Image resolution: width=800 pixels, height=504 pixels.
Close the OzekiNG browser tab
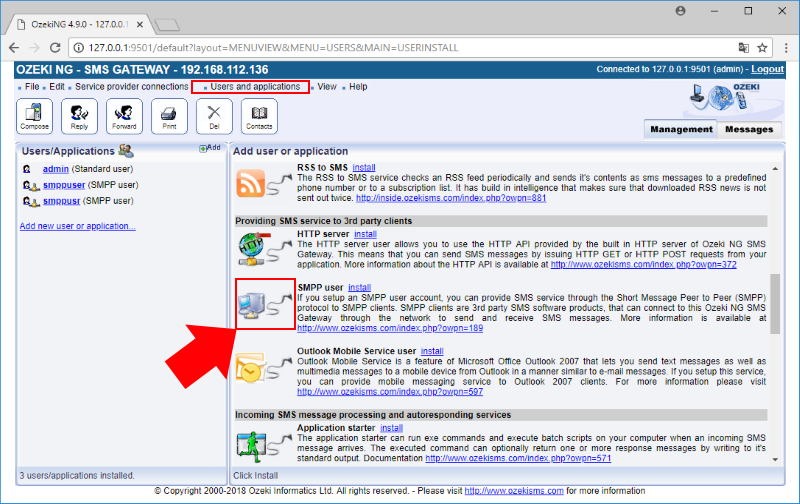[x=140, y=24]
